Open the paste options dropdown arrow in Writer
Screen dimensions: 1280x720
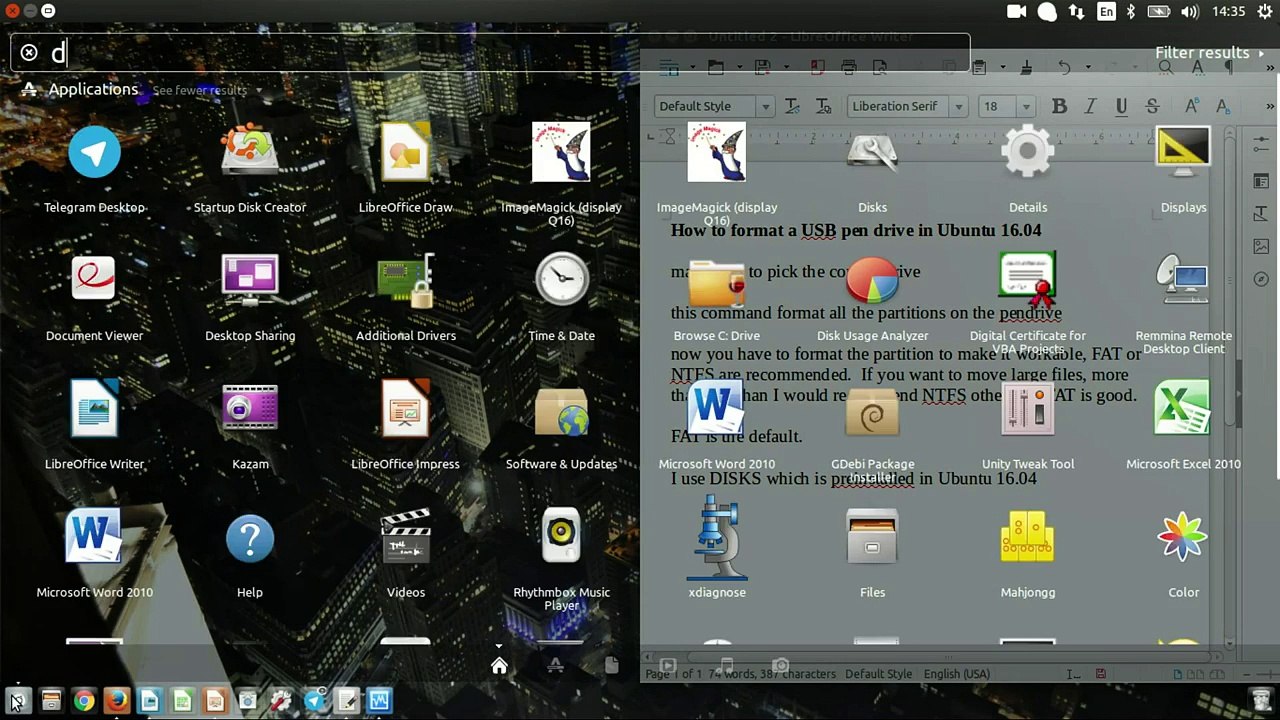point(1001,68)
